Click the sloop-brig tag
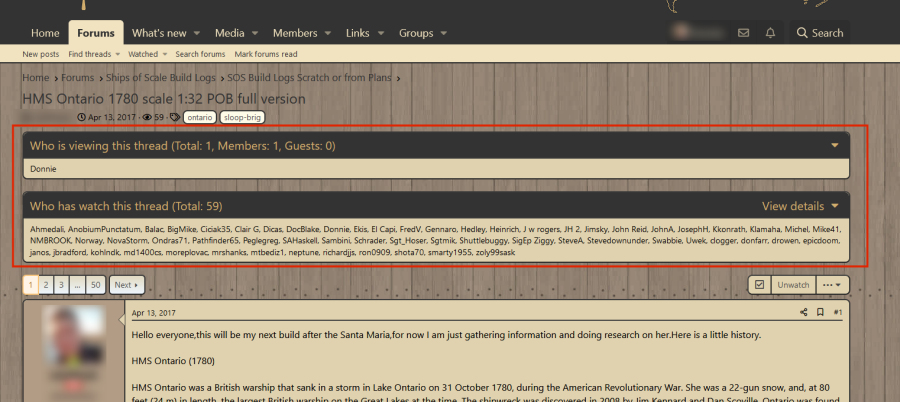900x402 pixels. point(242,117)
